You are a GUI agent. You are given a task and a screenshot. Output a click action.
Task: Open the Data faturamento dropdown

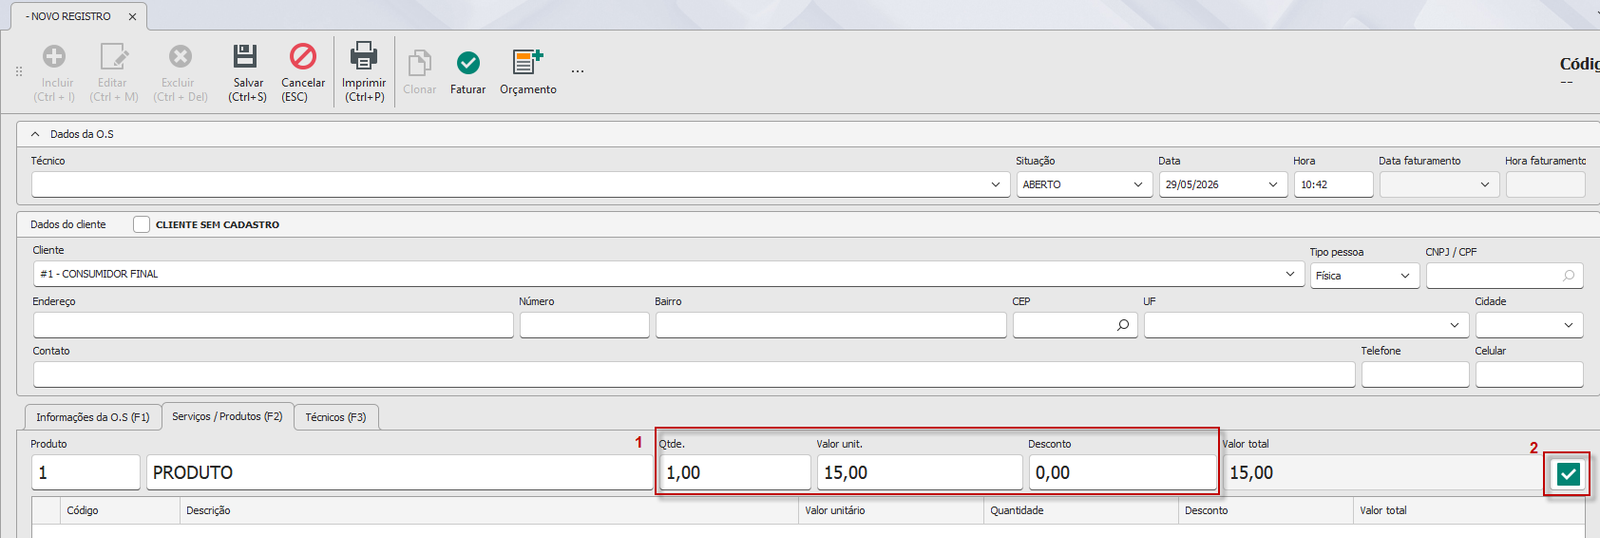[1485, 185]
